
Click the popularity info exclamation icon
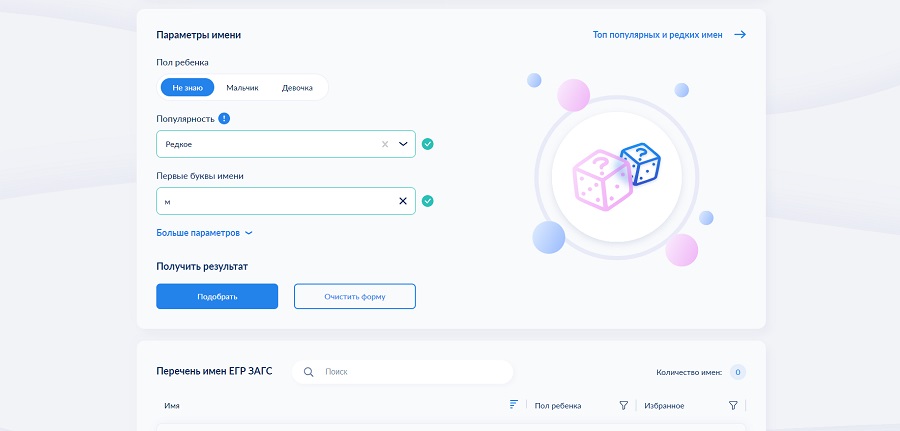pos(224,119)
